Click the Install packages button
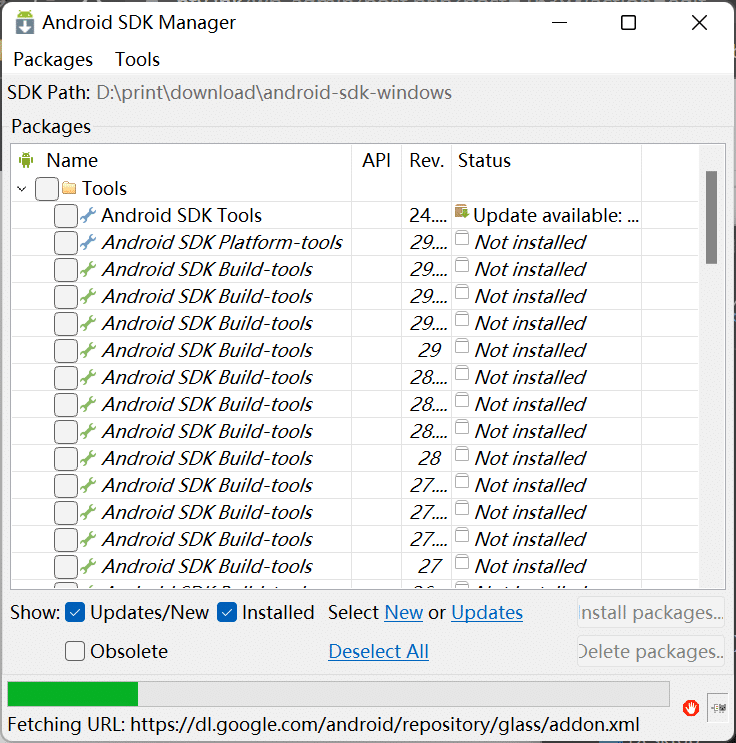 651,613
